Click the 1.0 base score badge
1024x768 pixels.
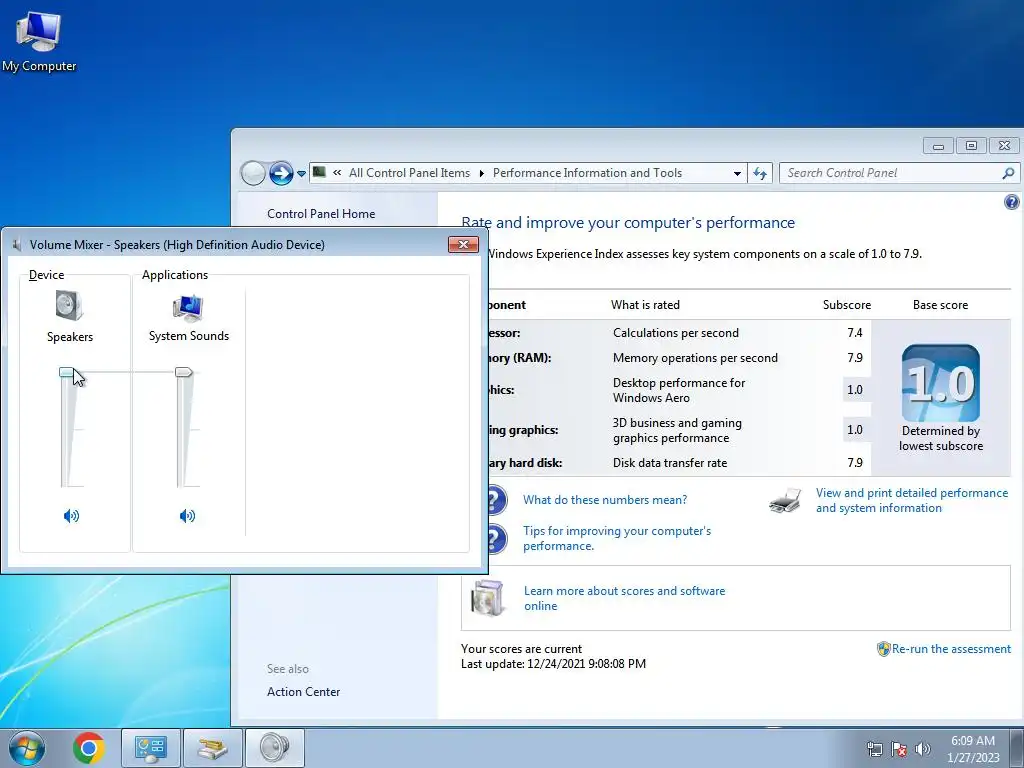tap(940, 383)
